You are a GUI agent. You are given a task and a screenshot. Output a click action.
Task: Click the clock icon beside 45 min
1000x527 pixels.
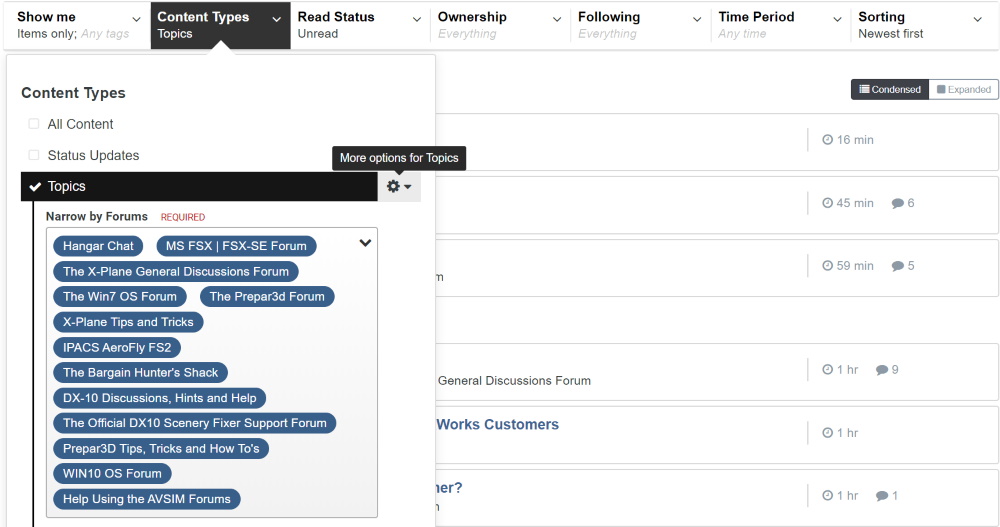pyautogui.click(x=827, y=203)
